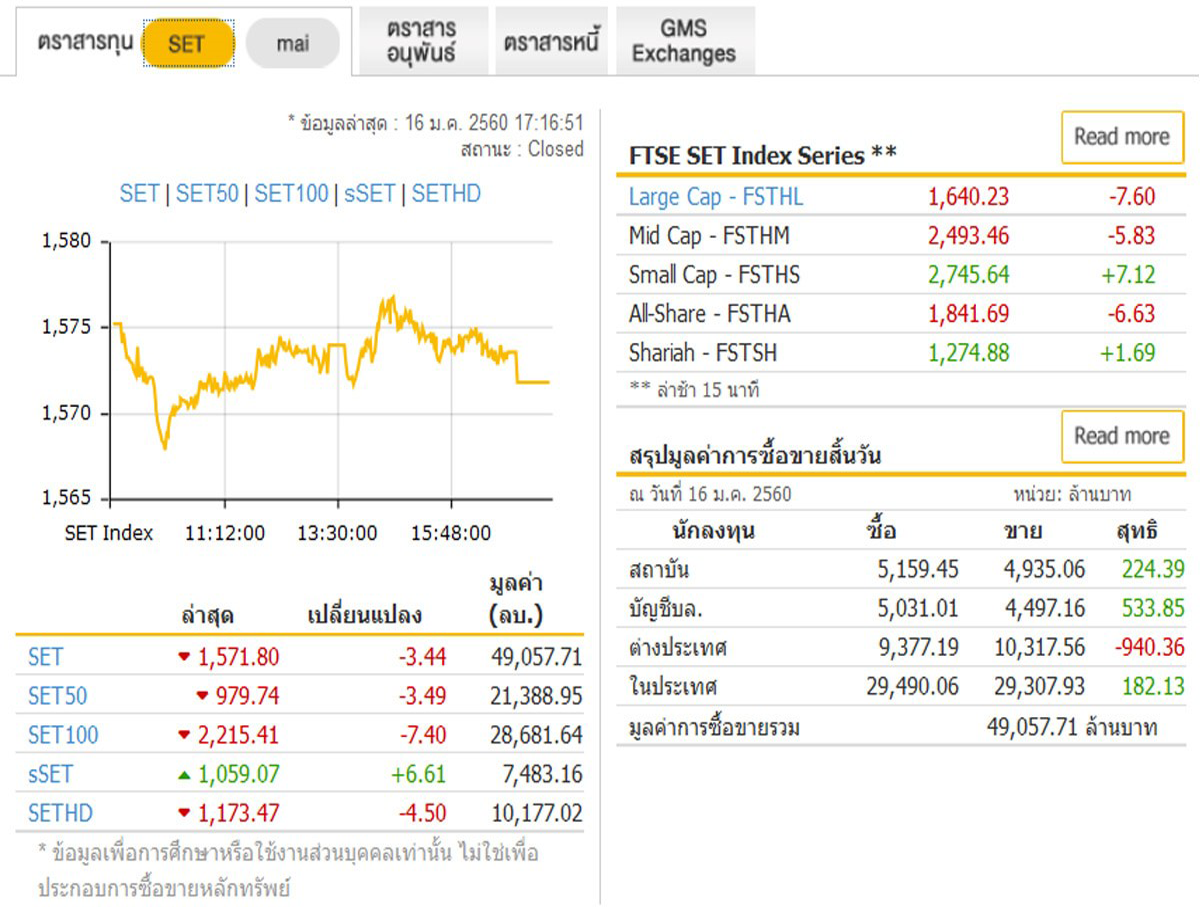Show SET100 chart via link above graph
1200x907 pixels.
tap(291, 193)
